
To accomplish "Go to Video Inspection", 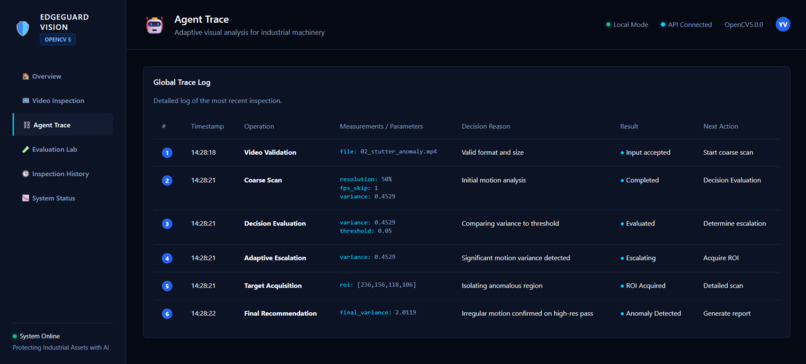I will tap(63, 101).
